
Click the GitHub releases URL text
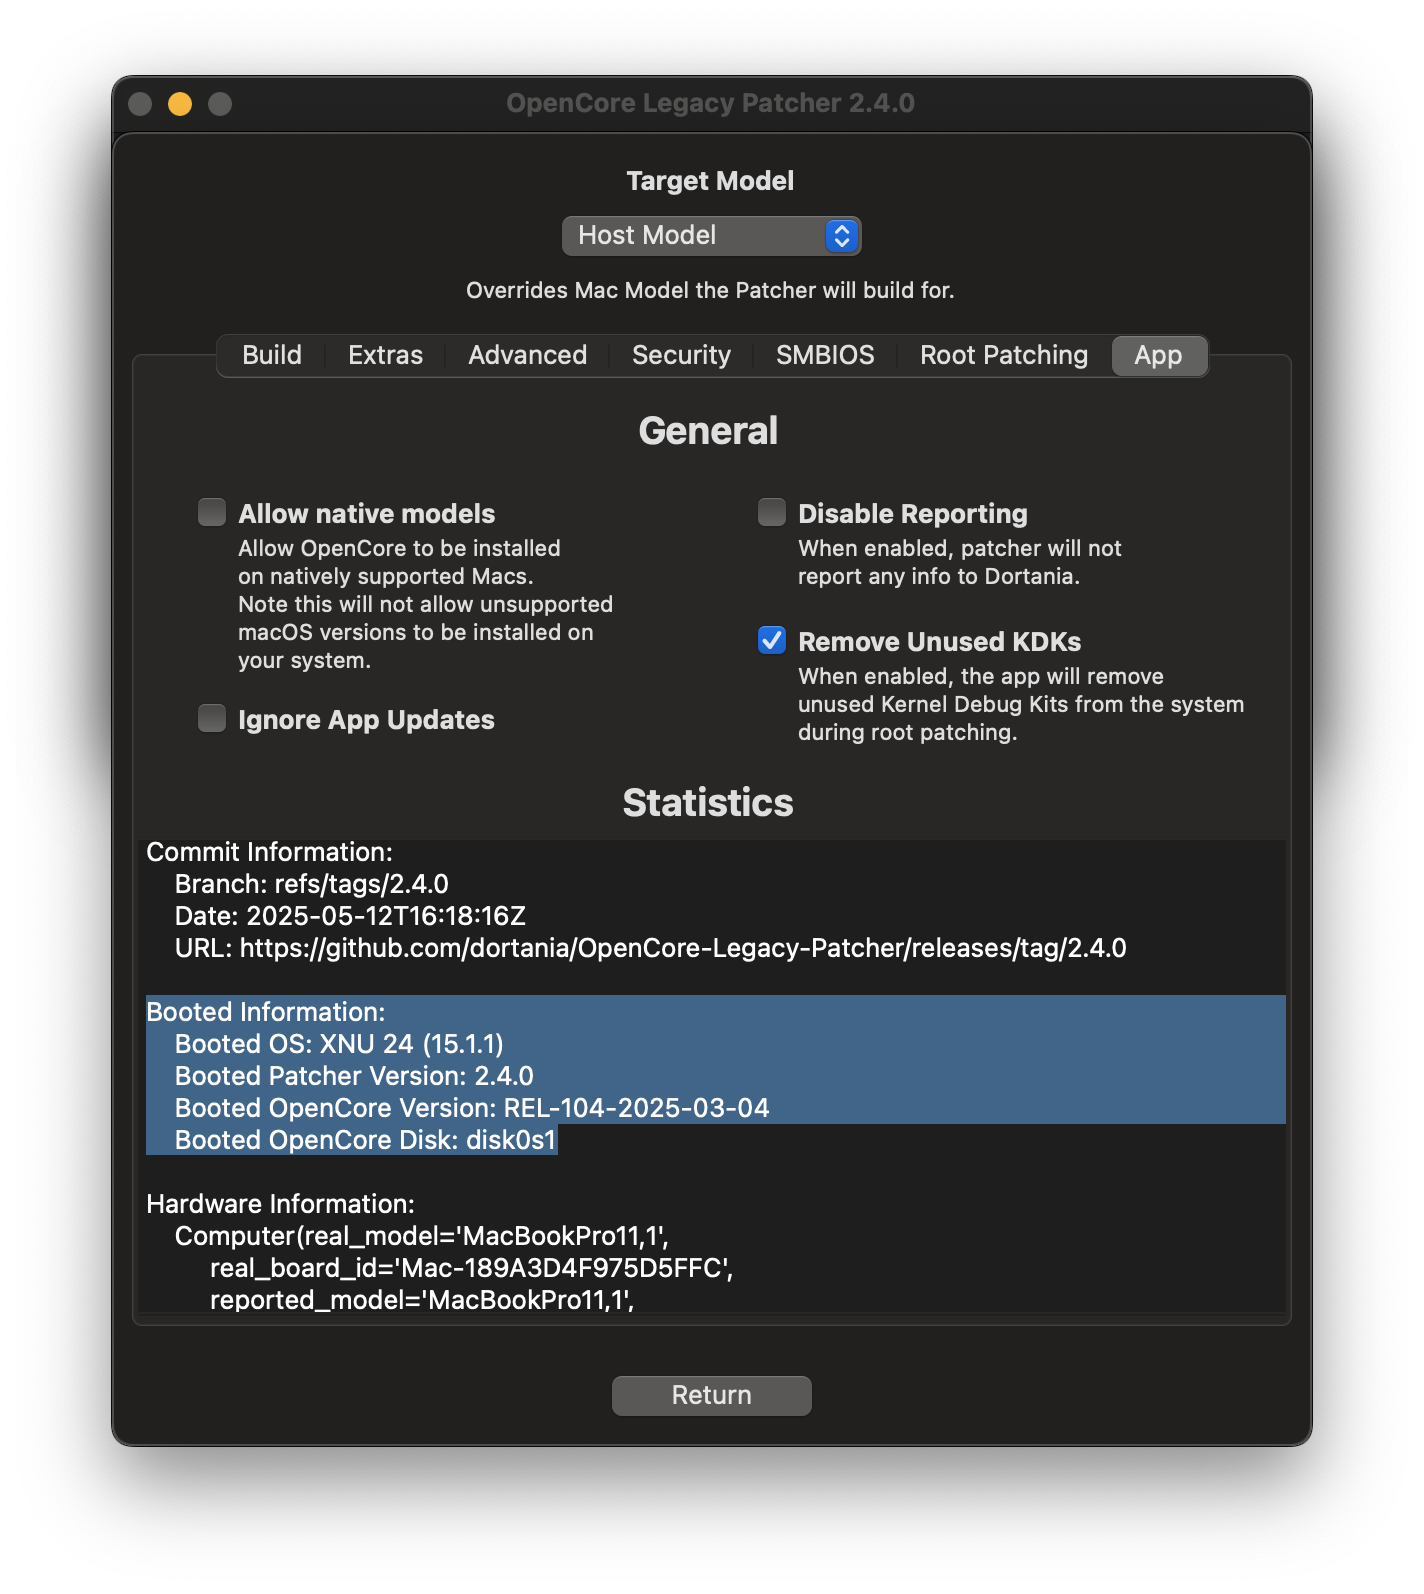click(x=682, y=948)
